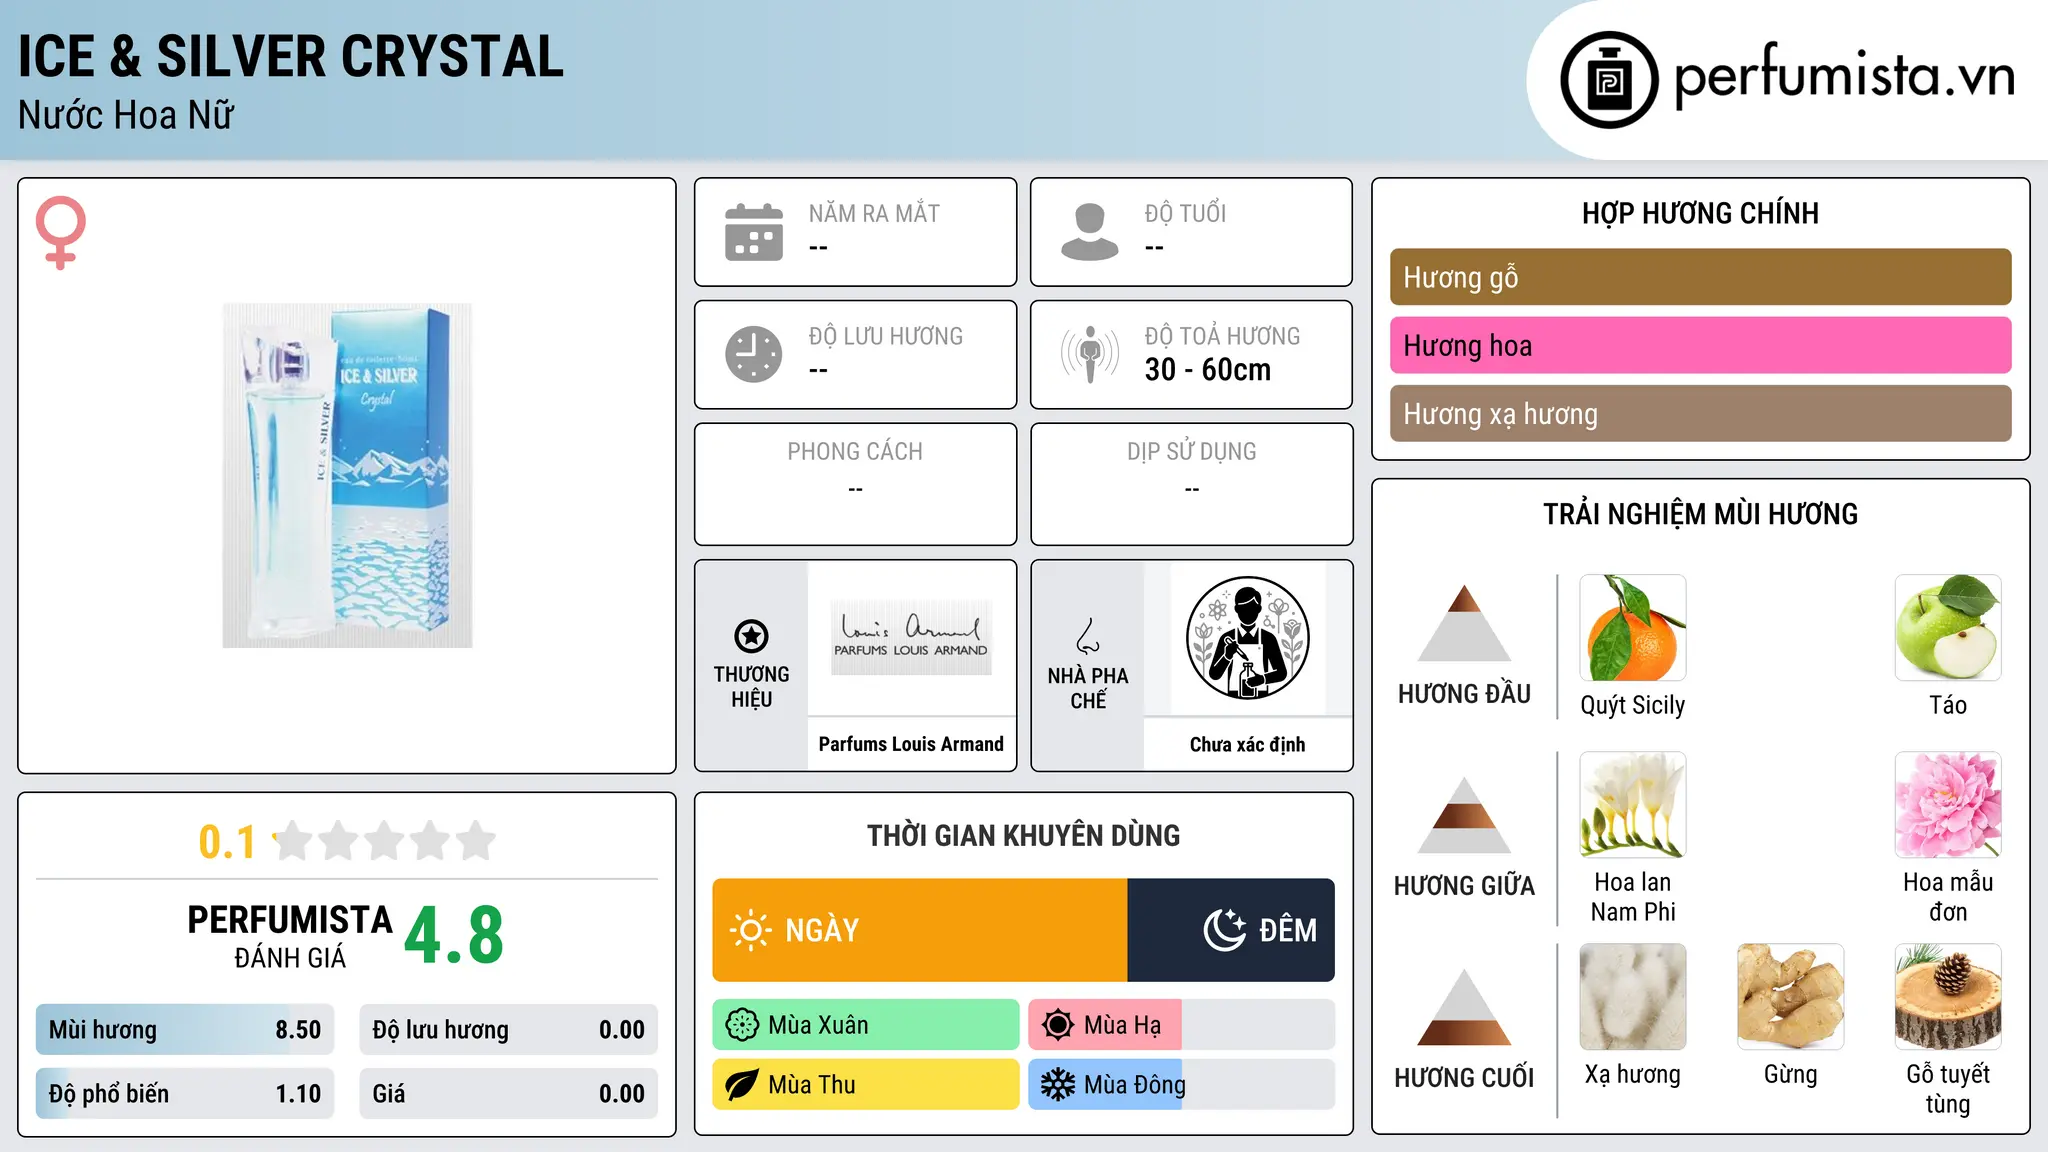This screenshot has width=2048, height=1152.
Task: Click the moon icon in the Đêm bar
Action: pos(1225,930)
